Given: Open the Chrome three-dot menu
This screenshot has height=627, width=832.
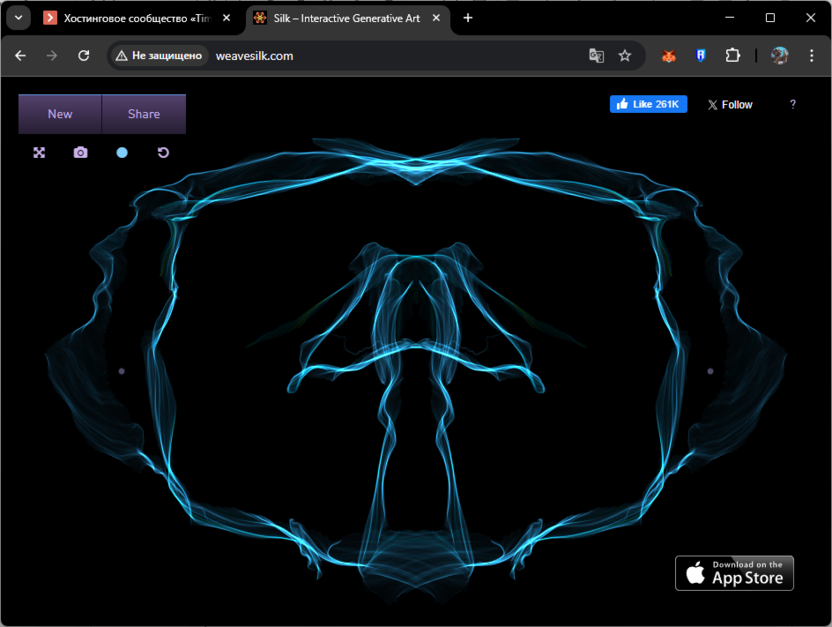Looking at the screenshot, I should [x=811, y=56].
